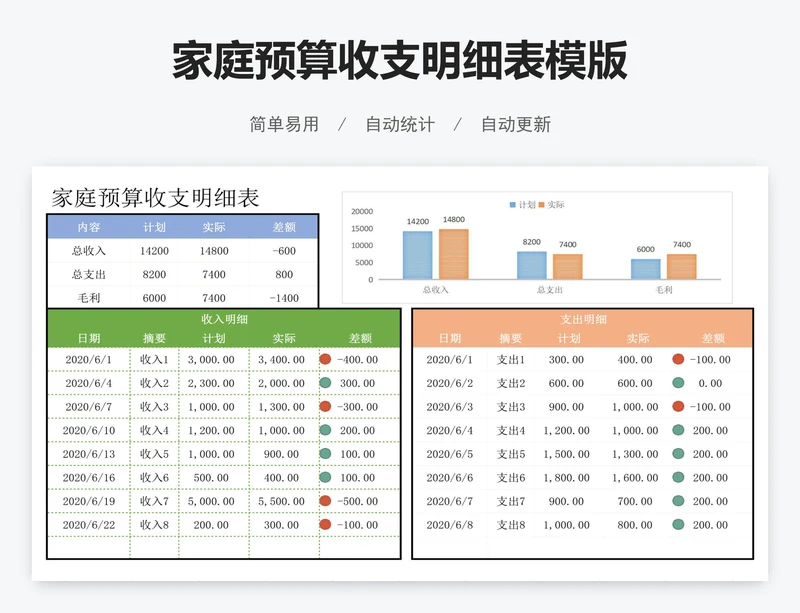Click the 内容 column header in summary table
The height and width of the screenshot is (613, 800).
coord(89,227)
